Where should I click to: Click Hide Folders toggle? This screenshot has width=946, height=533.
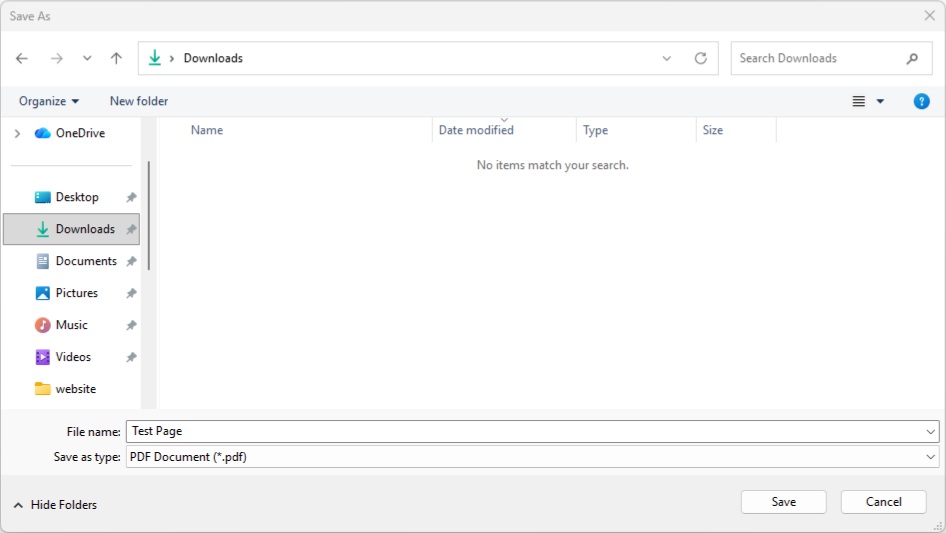pyautogui.click(x=55, y=505)
